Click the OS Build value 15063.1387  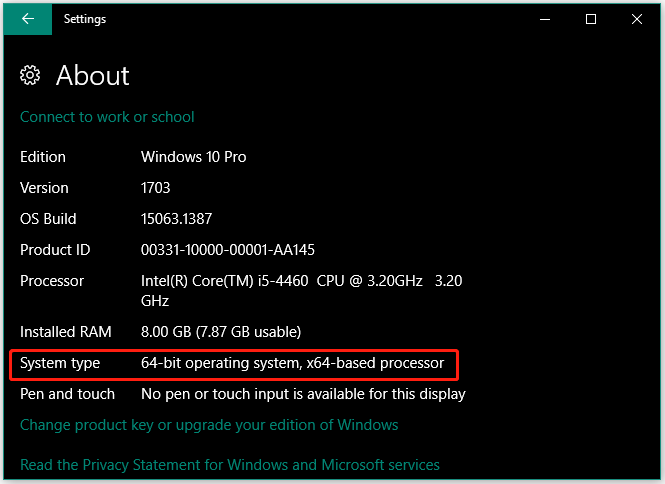[176, 219]
